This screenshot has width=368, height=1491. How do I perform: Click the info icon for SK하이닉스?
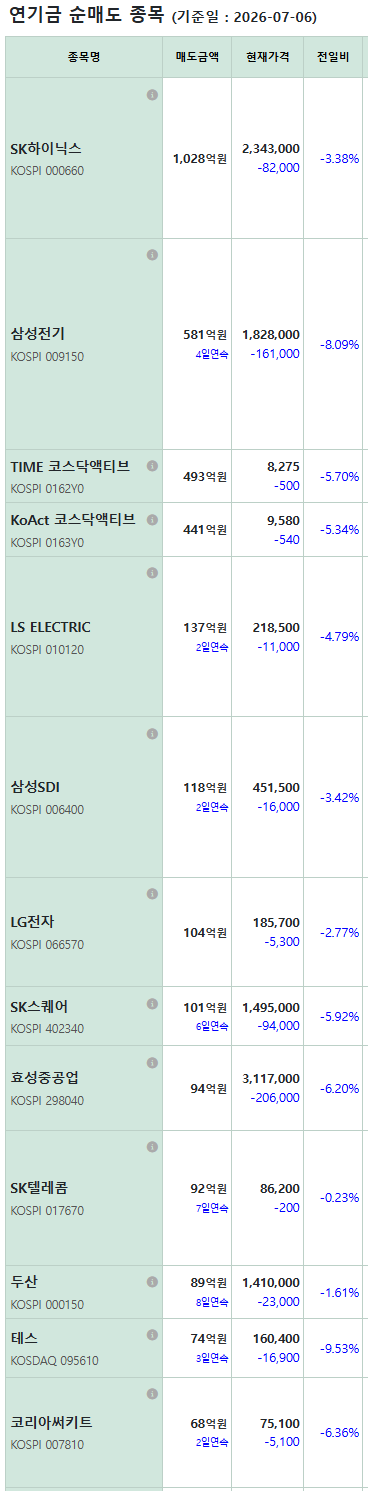click(152, 95)
